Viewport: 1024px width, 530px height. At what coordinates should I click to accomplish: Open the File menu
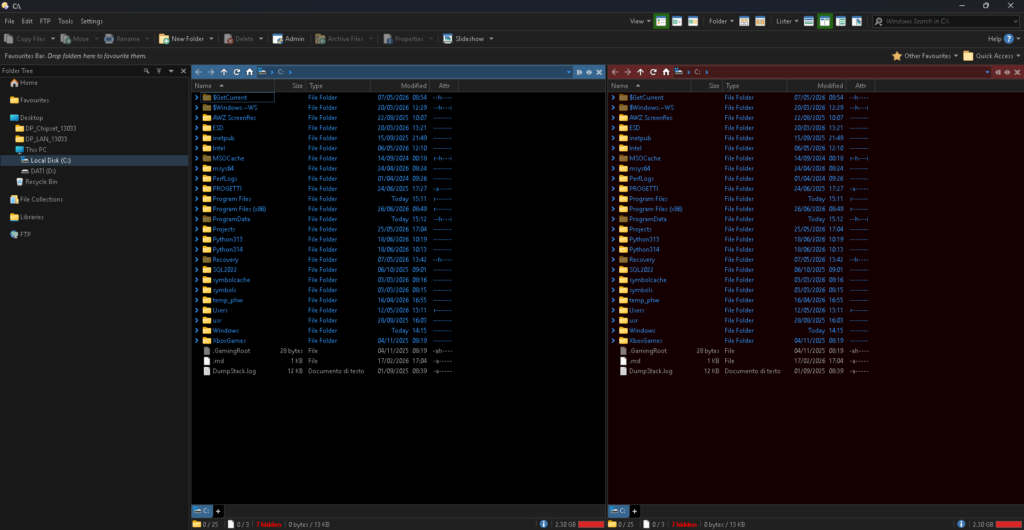point(9,22)
